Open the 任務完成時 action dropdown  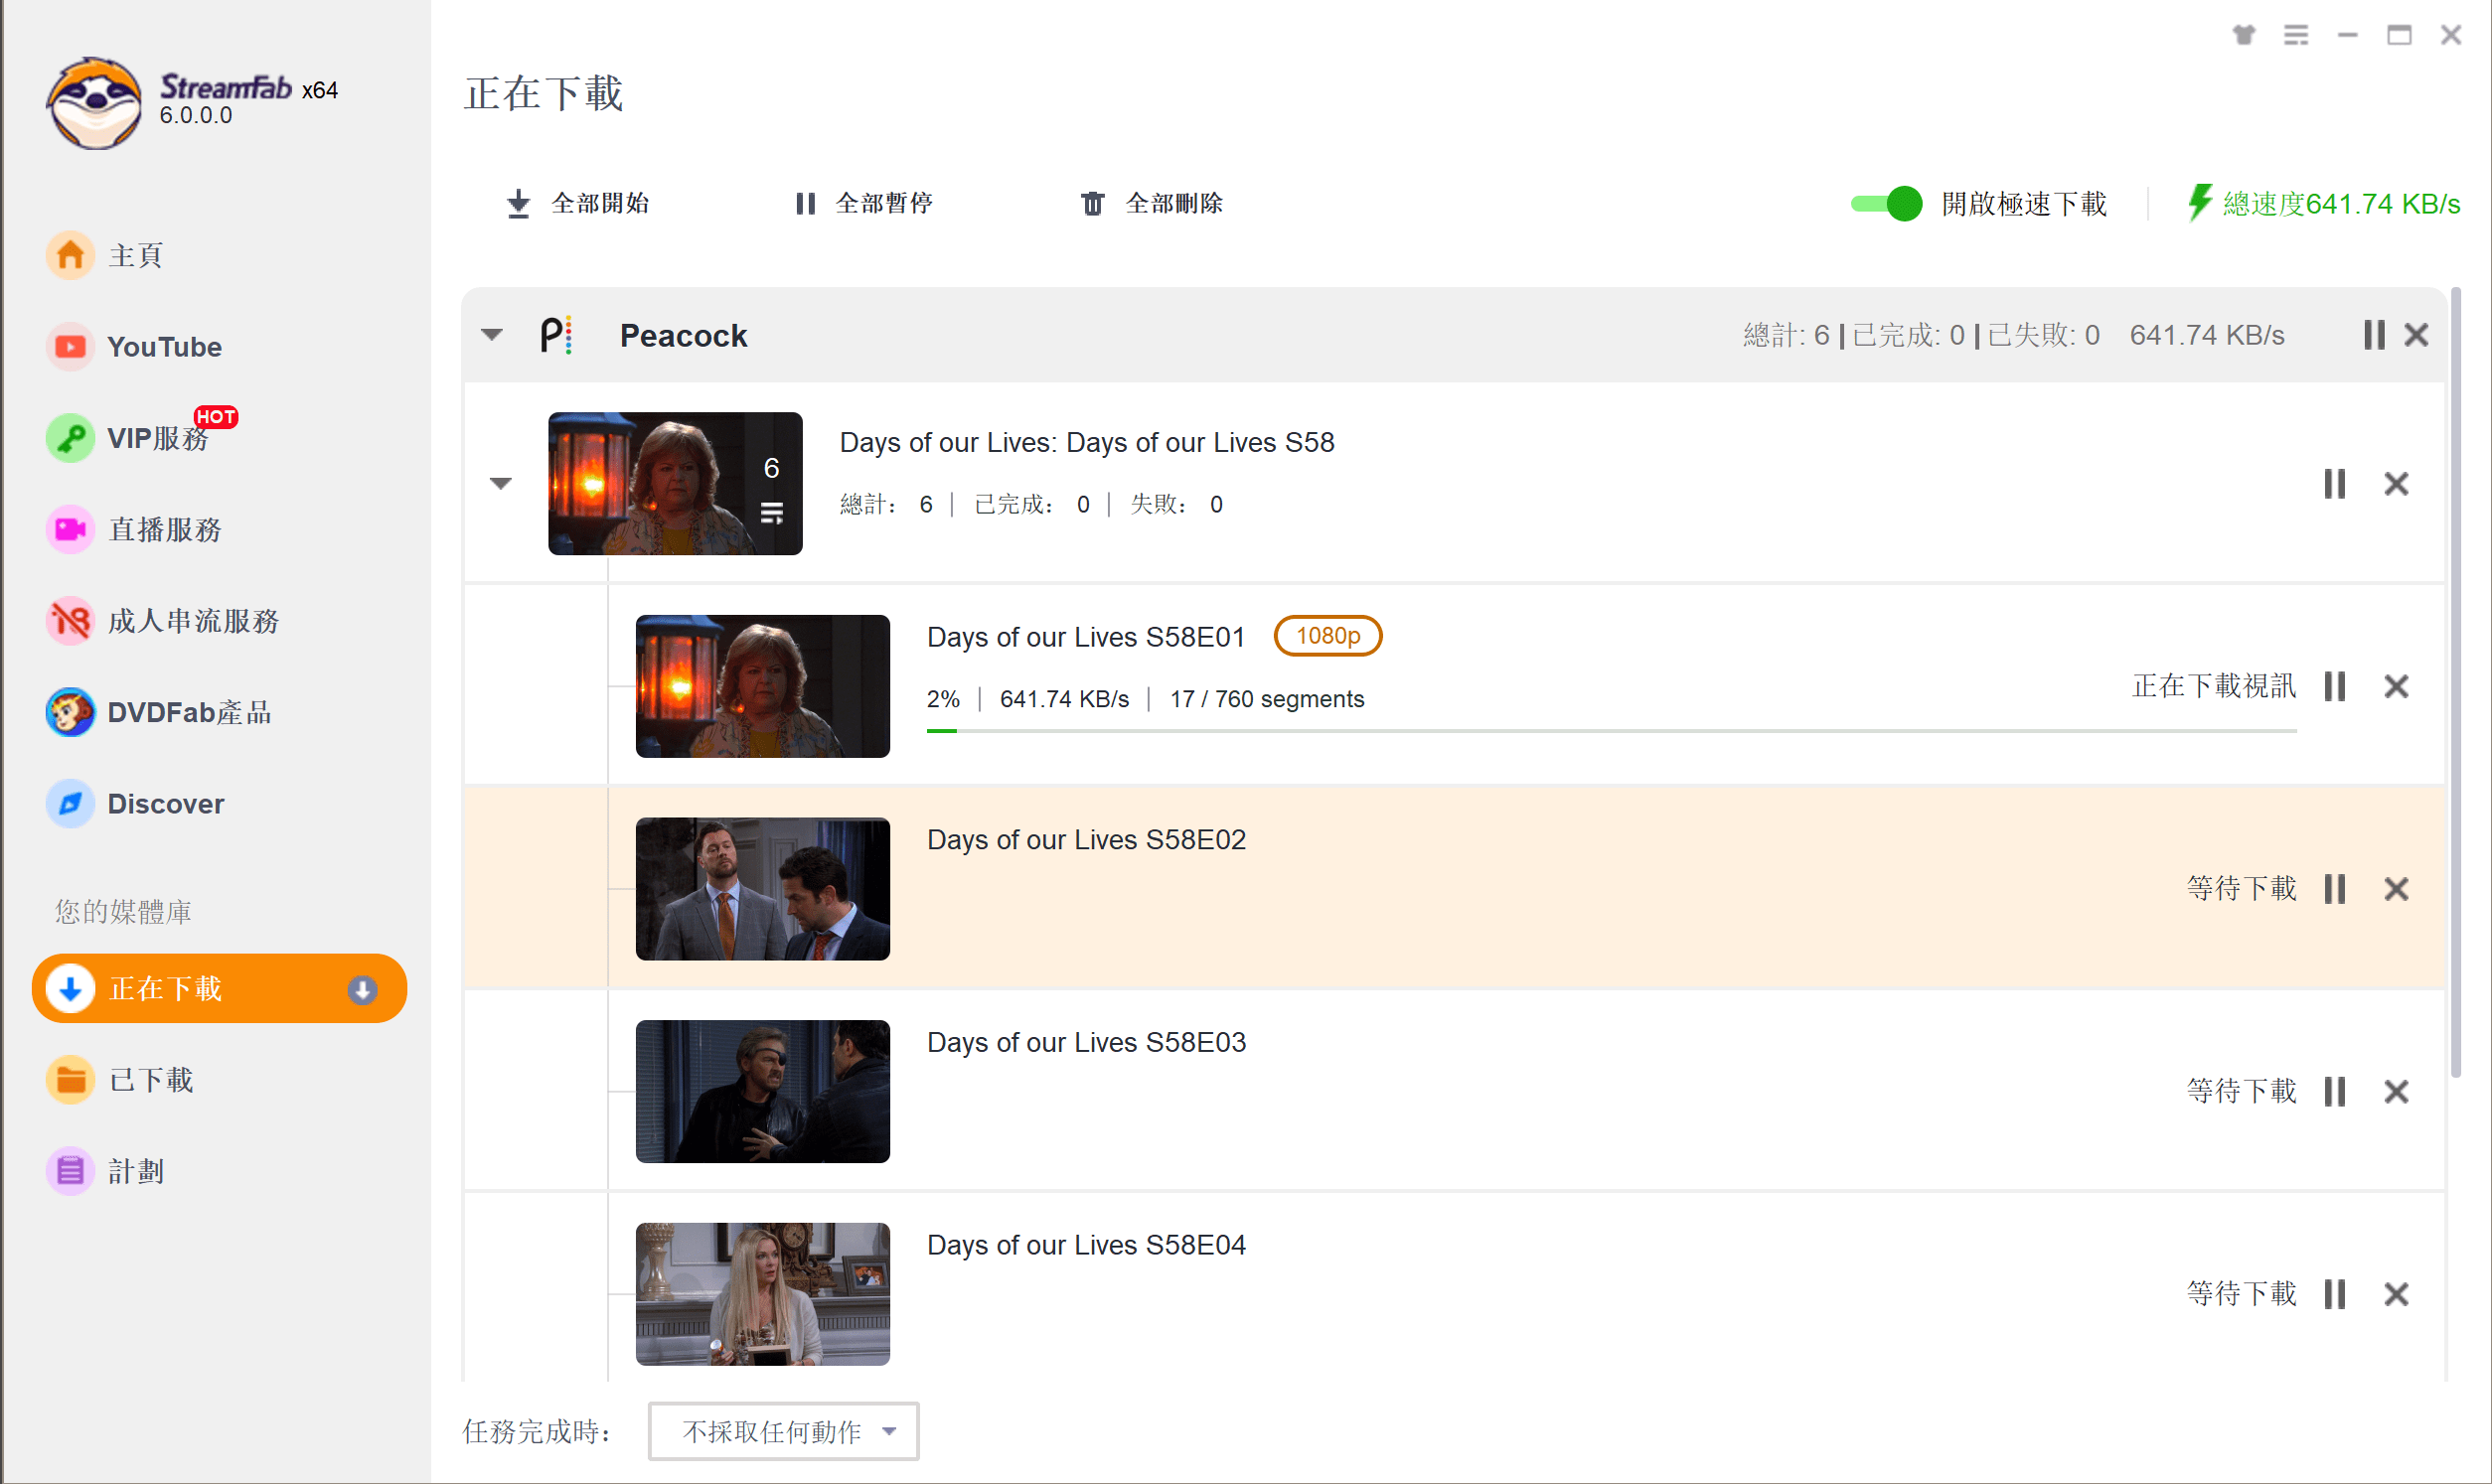(783, 1431)
